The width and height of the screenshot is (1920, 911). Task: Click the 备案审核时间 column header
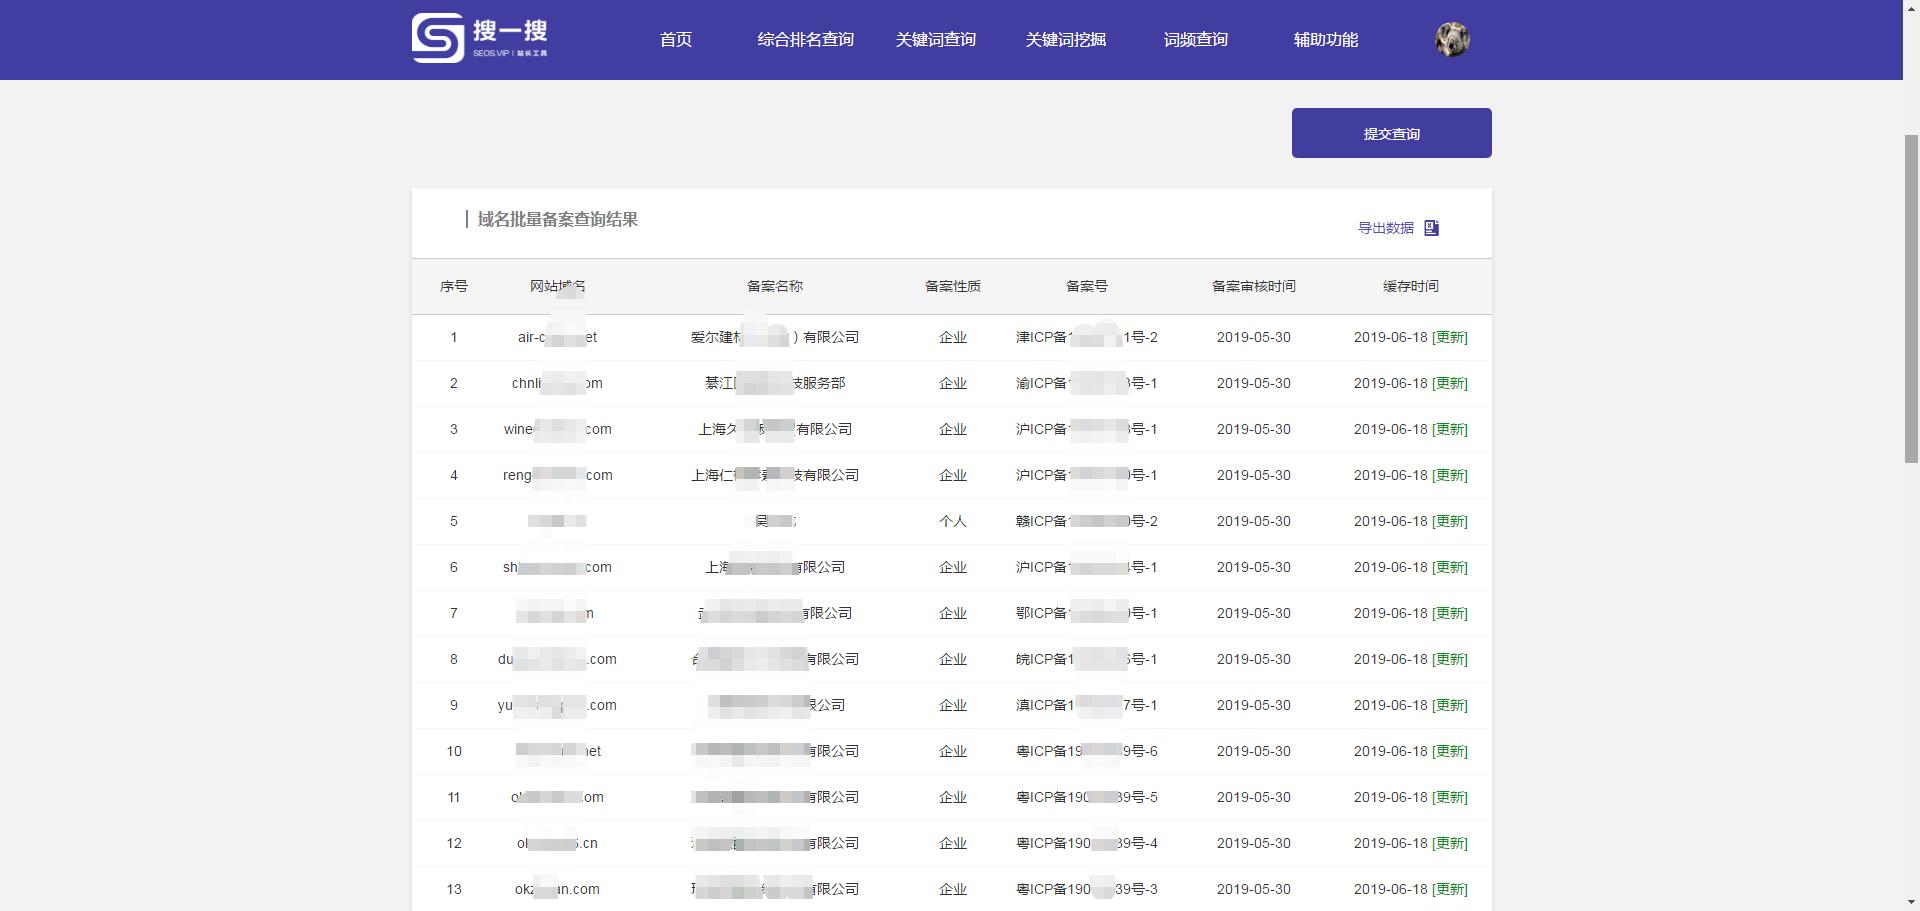pyautogui.click(x=1254, y=286)
